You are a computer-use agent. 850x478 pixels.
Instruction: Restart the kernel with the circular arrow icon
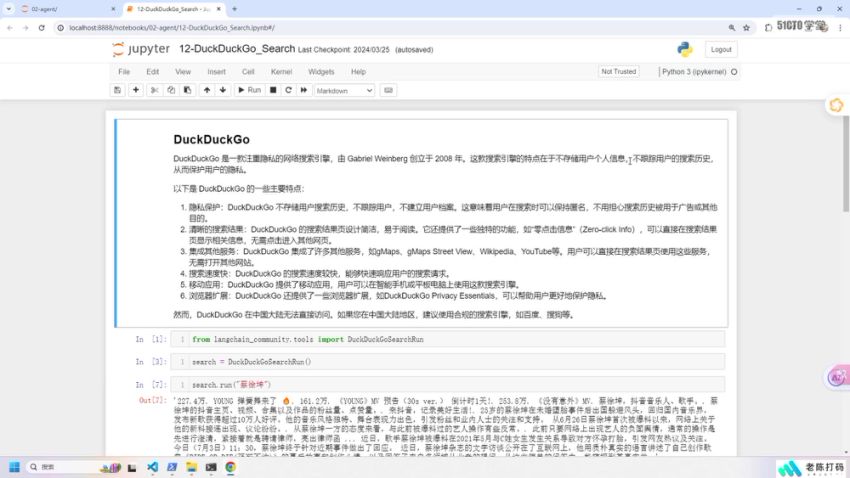pyautogui.click(x=288, y=91)
